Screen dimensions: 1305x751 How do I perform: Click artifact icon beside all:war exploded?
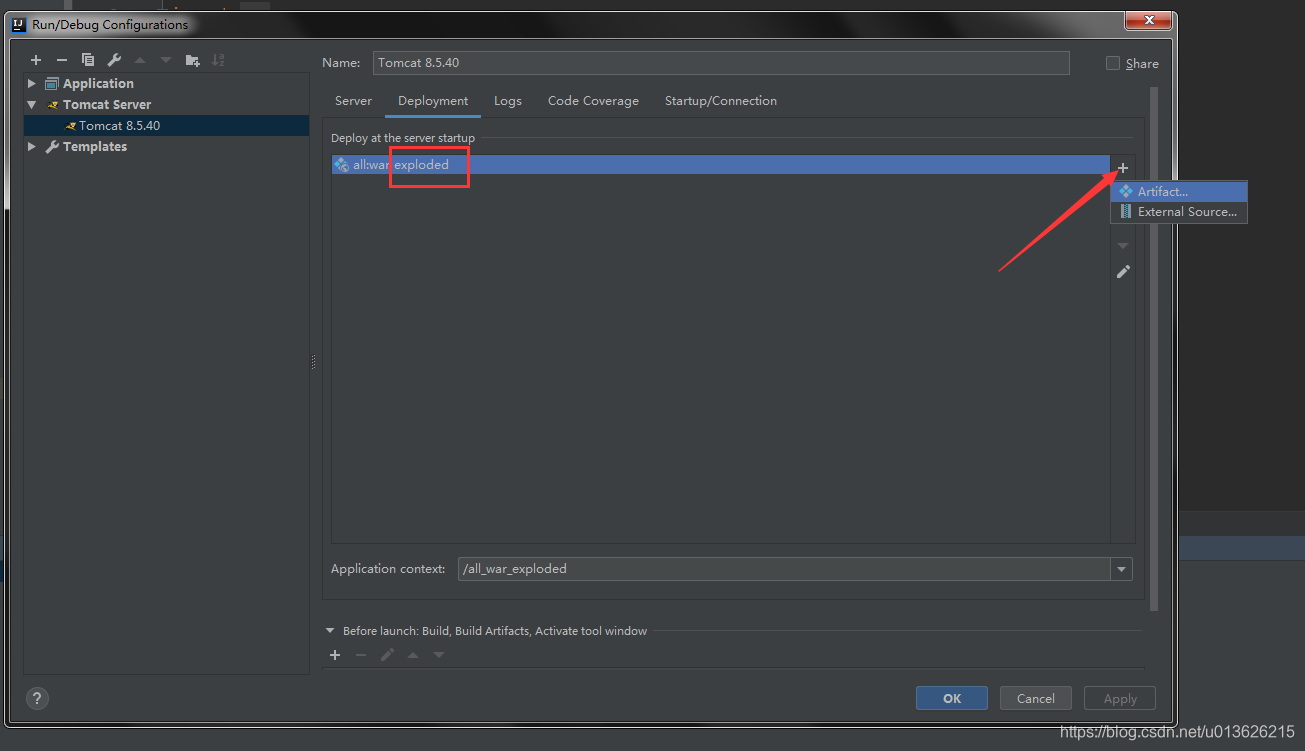[342, 165]
